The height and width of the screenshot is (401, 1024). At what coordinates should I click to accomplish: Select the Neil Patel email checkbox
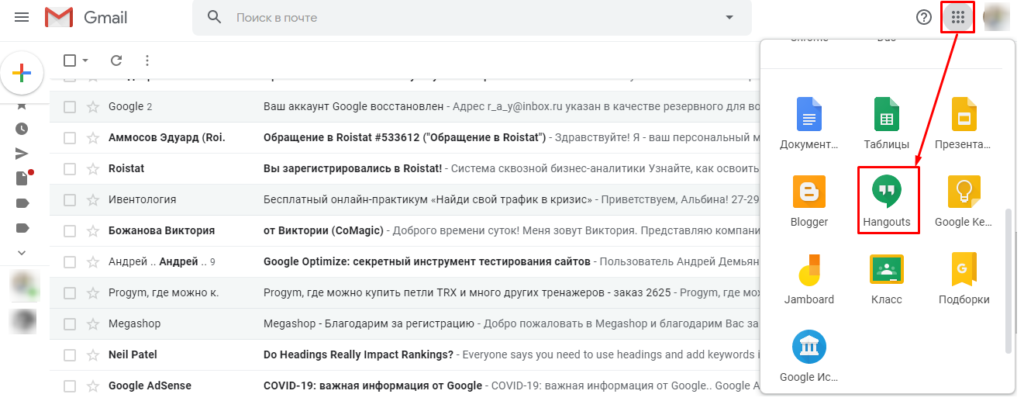coord(70,355)
